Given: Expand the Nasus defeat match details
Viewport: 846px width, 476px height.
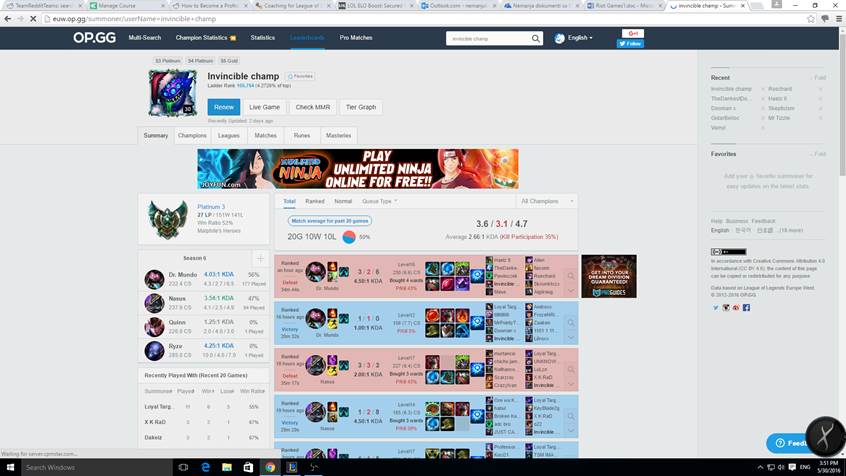Looking at the screenshot, I should coord(571,385).
